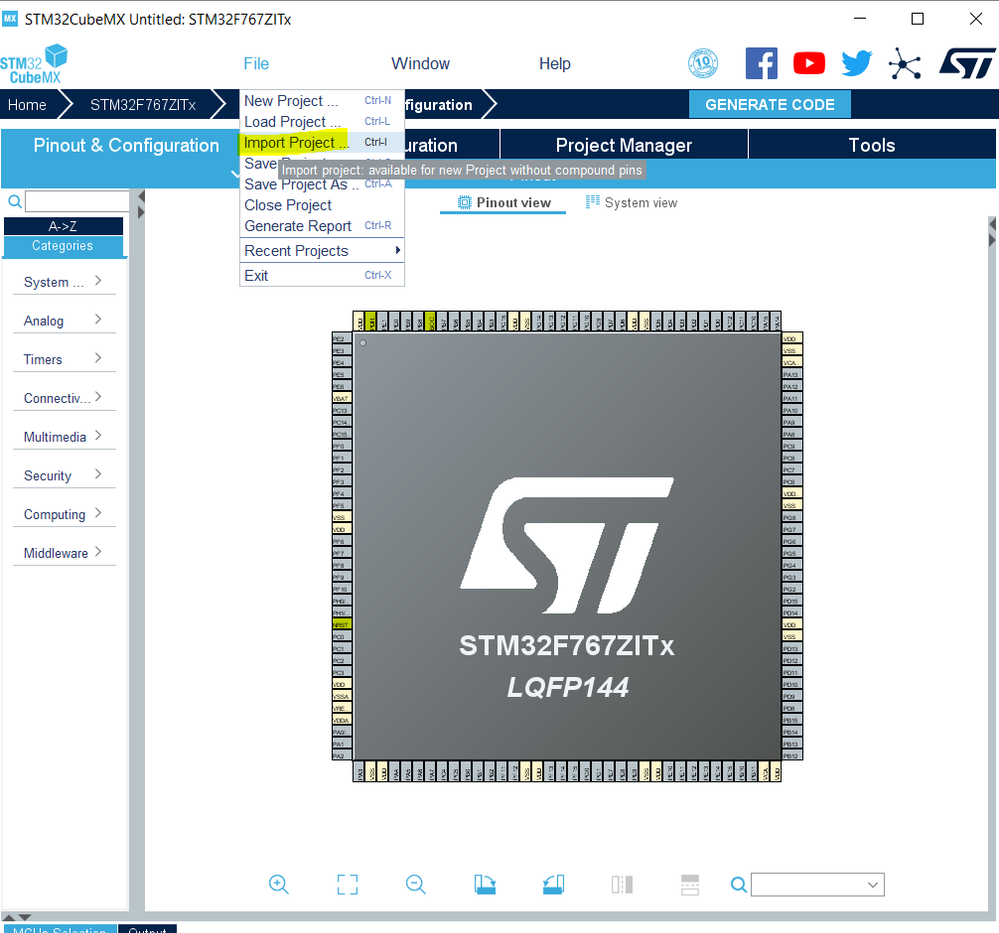This screenshot has height=933, width=999.
Task: Expand the left panel arrow
Action: pos(141,212)
